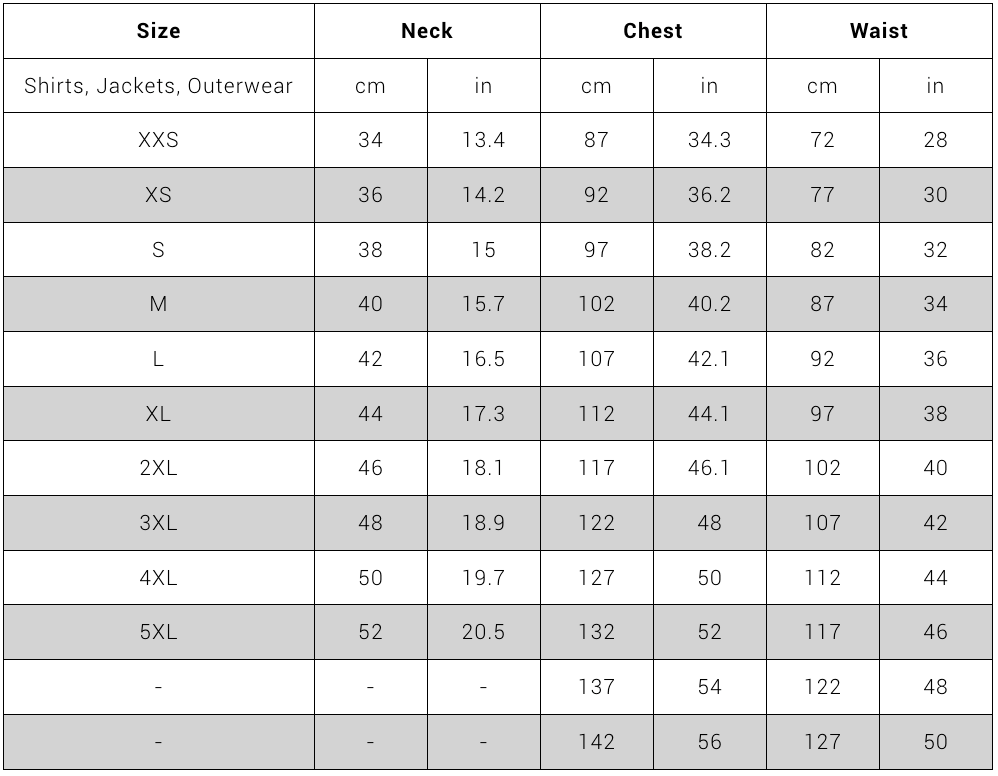Image resolution: width=998 pixels, height=776 pixels.
Task: Select the 2XL size cell
Action: (158, 468)
